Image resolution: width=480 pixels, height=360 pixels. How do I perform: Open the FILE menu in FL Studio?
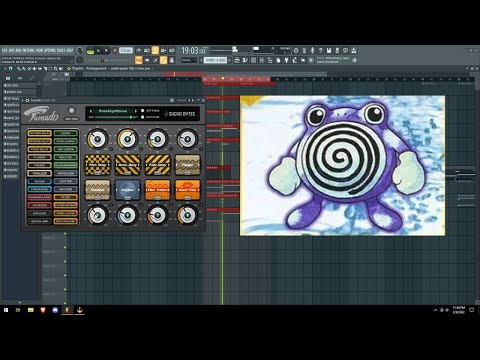4,50
